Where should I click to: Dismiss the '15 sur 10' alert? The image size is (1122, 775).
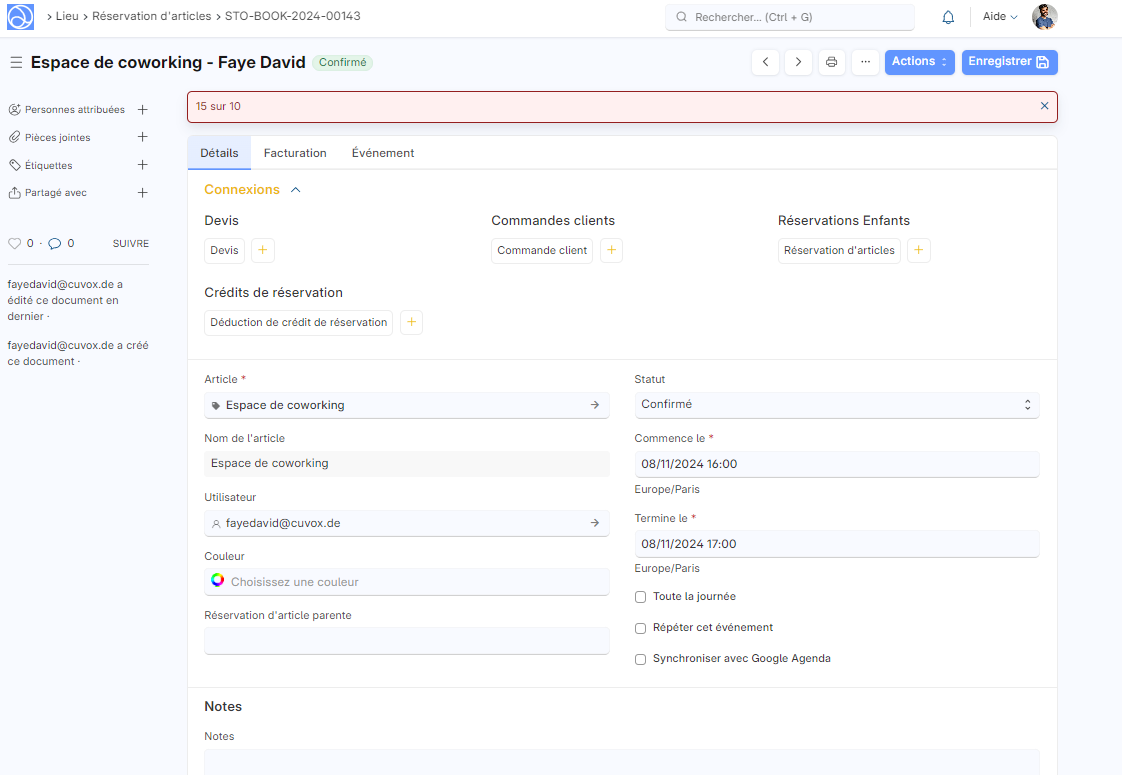[1044, 106]
